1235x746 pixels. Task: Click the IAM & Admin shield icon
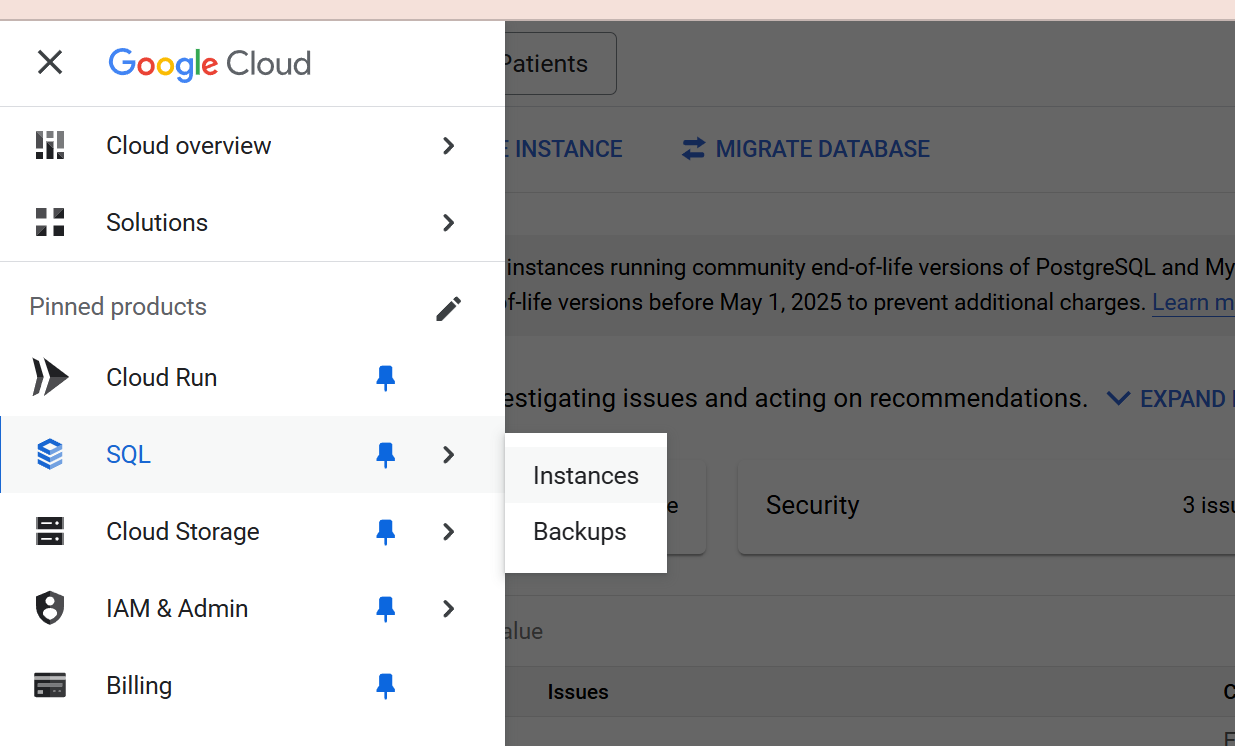(50, 608)
